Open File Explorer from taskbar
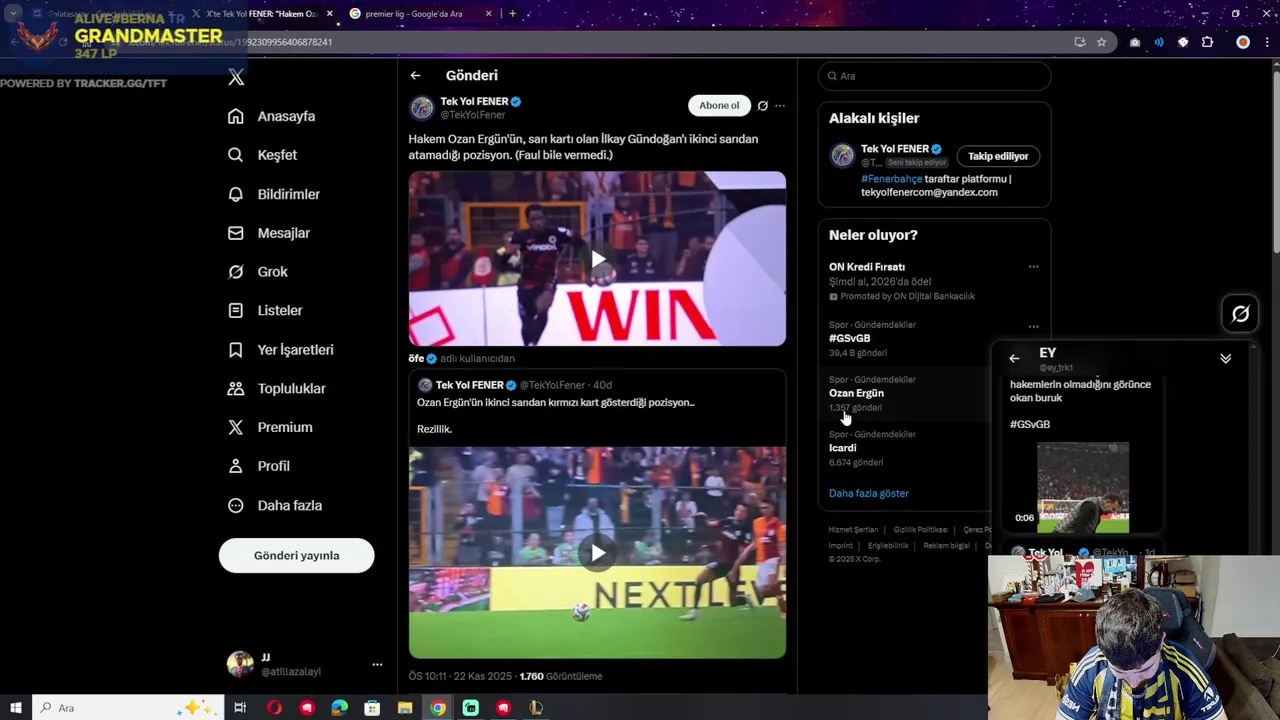Viewport: 1280px width, 720px height. coord(405,708)
